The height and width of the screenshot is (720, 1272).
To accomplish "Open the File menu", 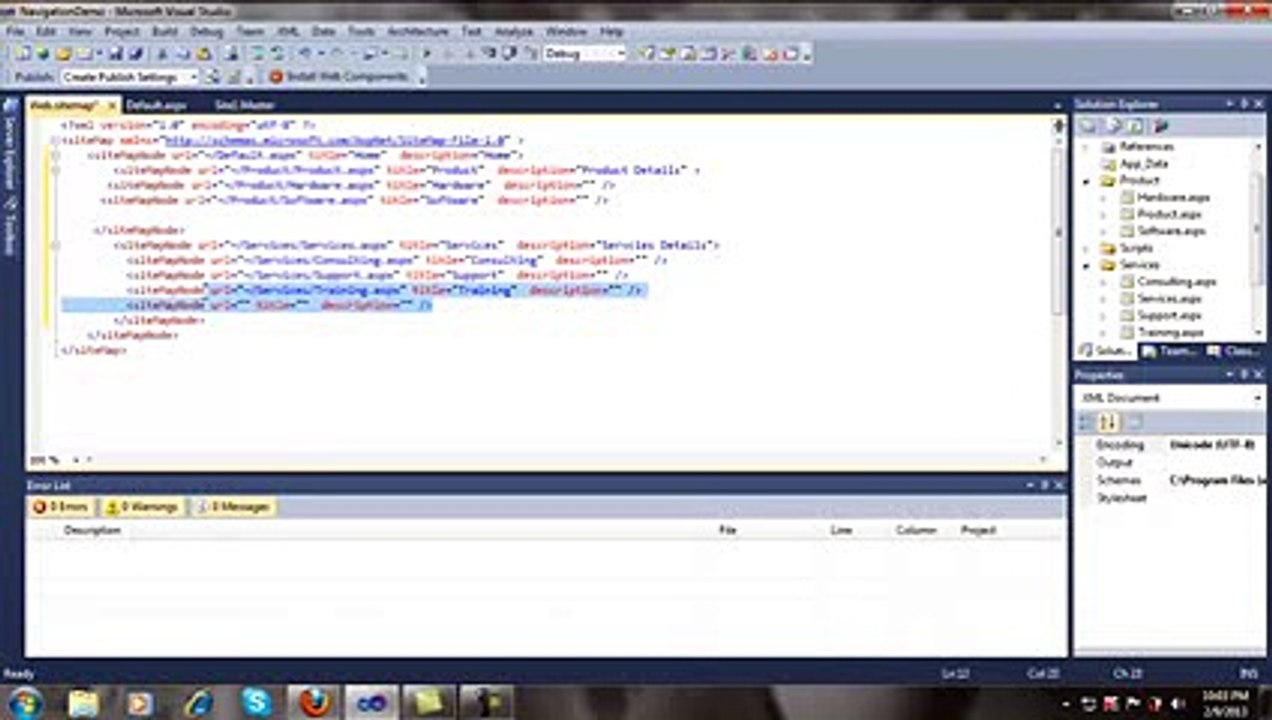I will pos(15,32).
